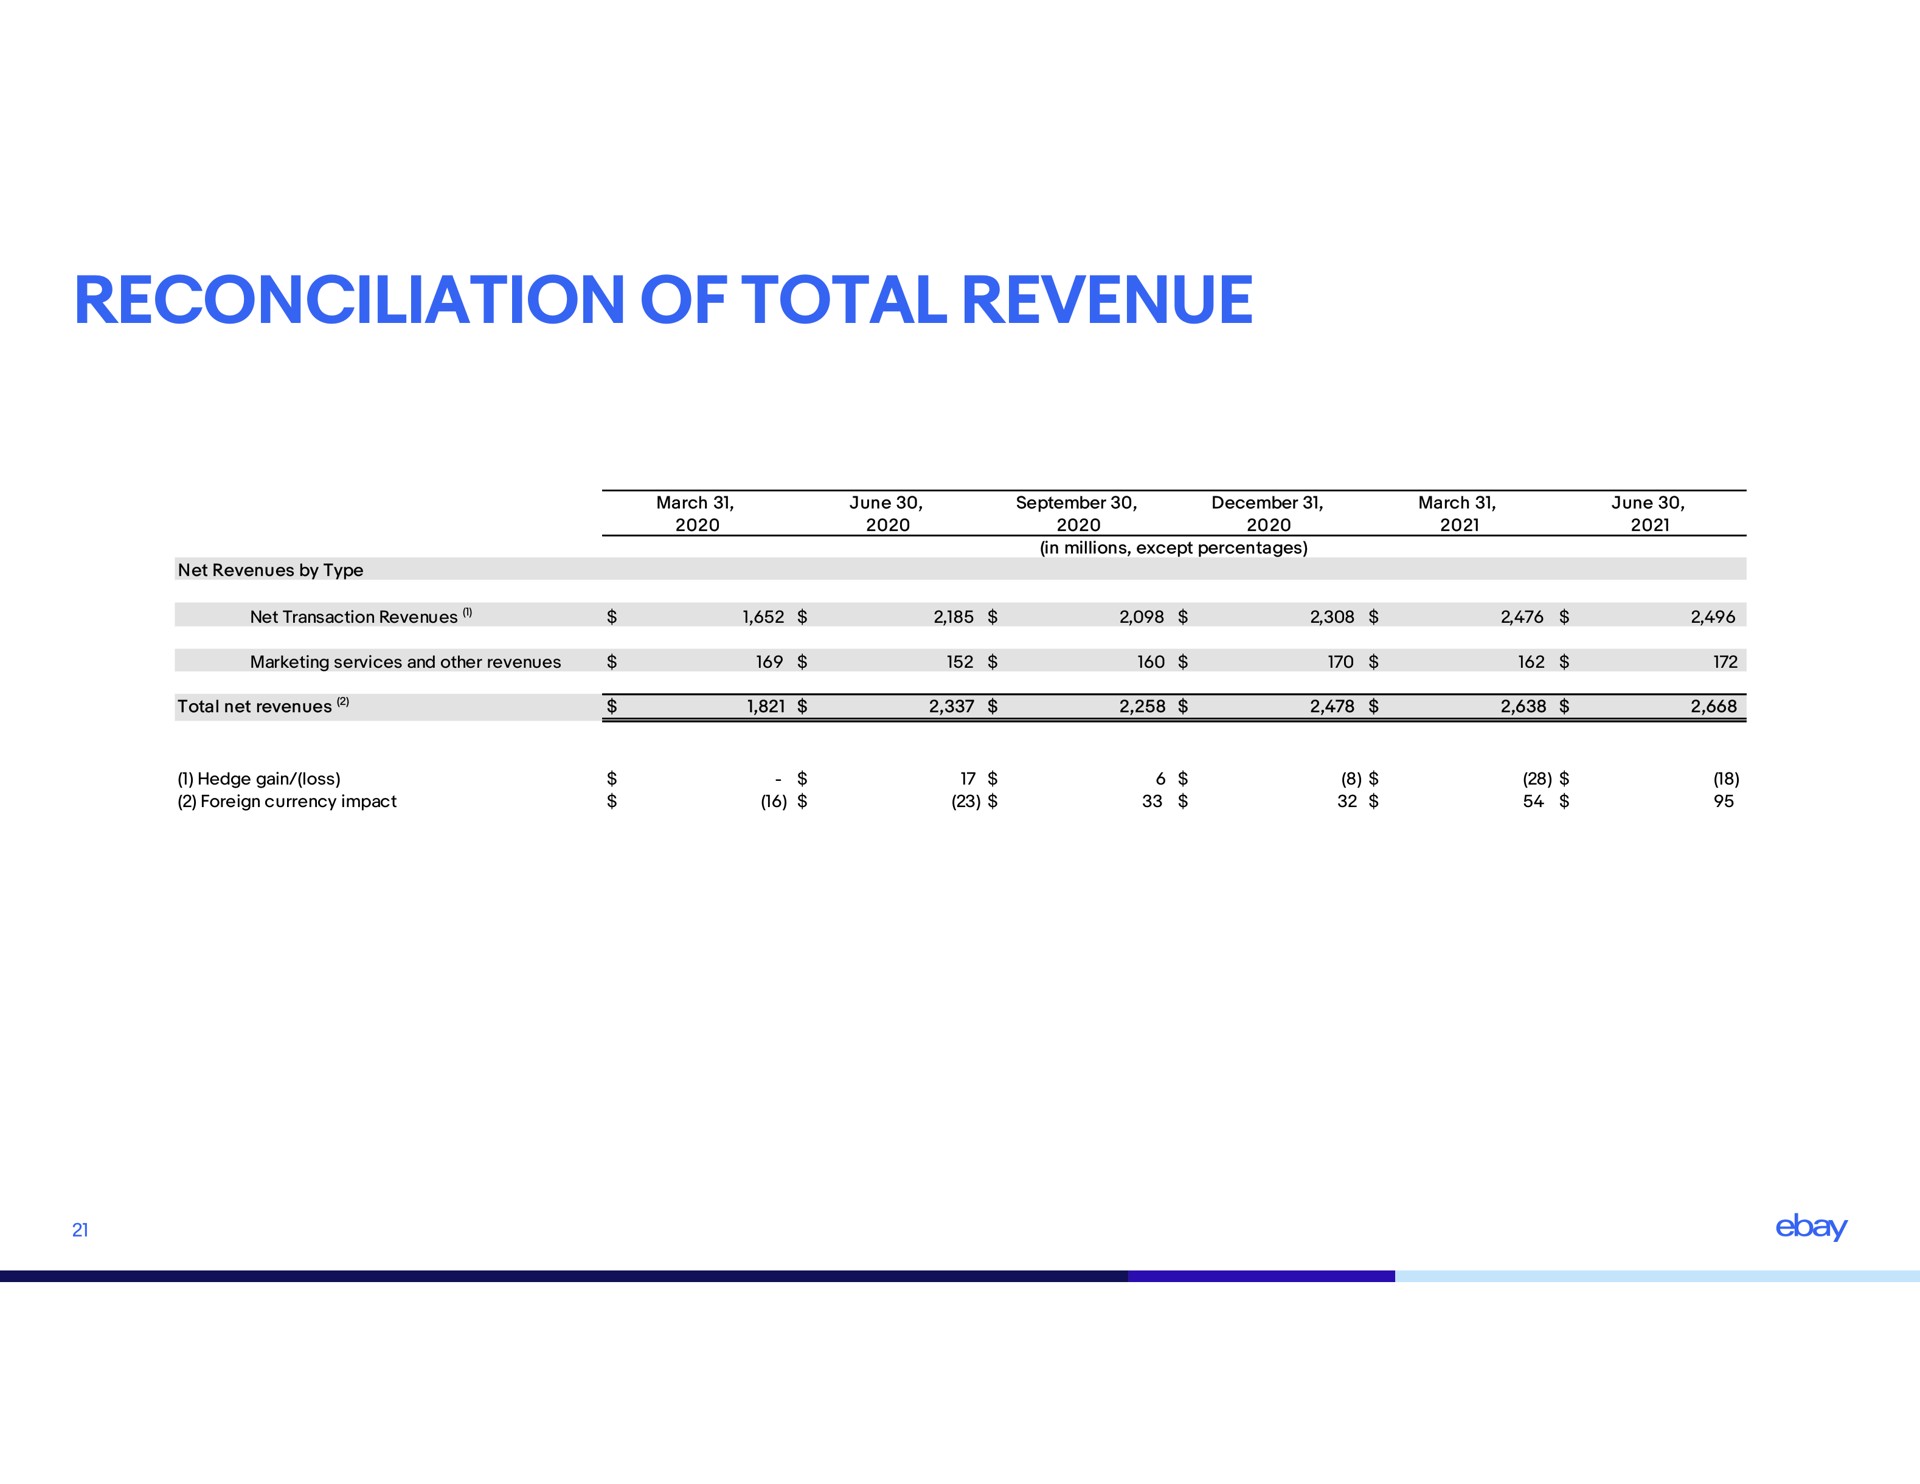This screenshot has width=1920, height=1484.
Task: Click marketing services value 160
Action: (1151, 662)
